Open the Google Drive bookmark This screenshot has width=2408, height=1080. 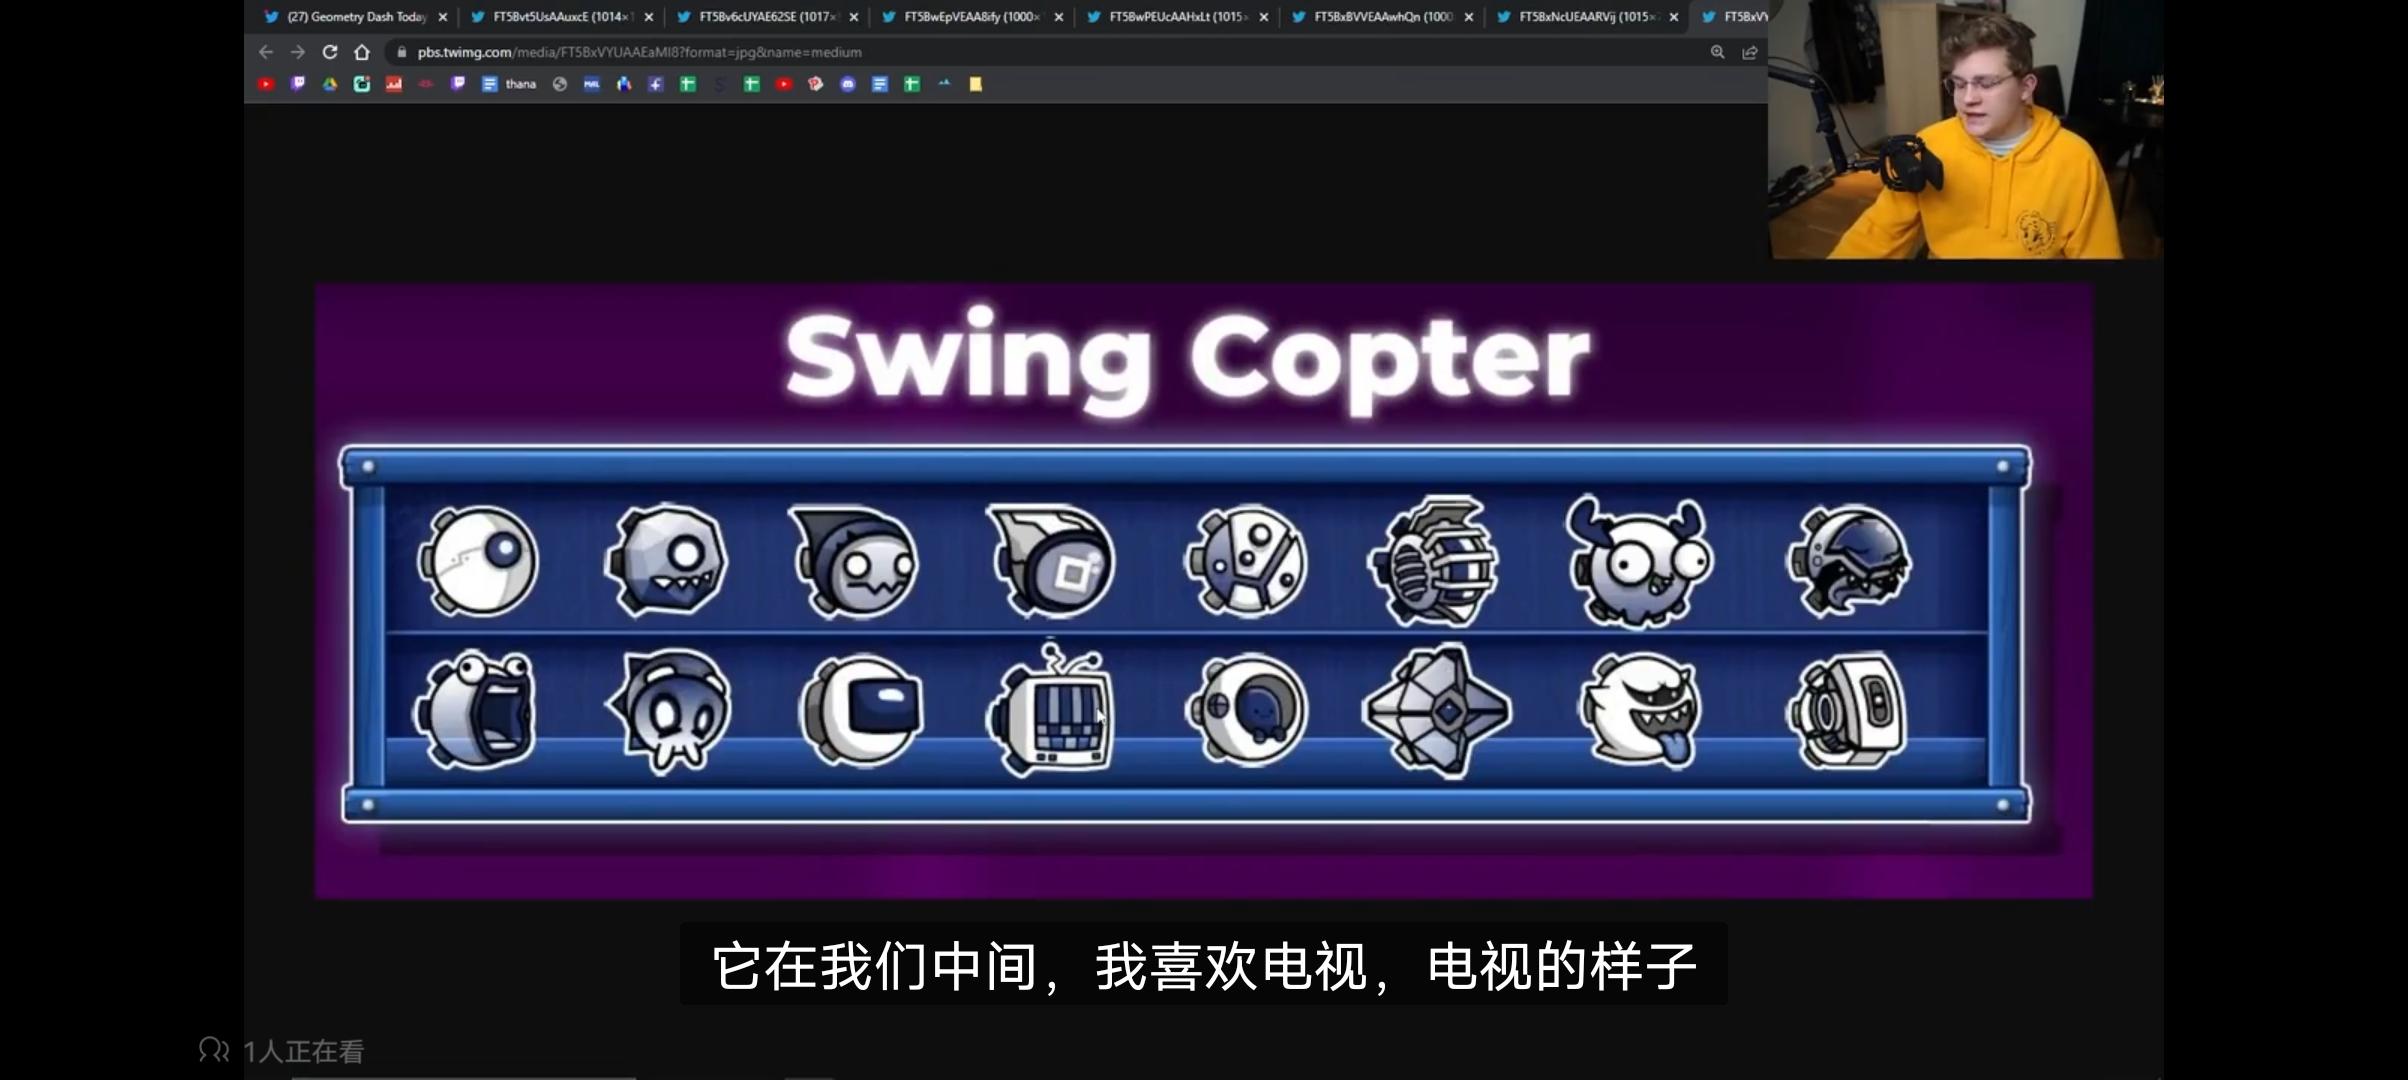click(330, 84)
